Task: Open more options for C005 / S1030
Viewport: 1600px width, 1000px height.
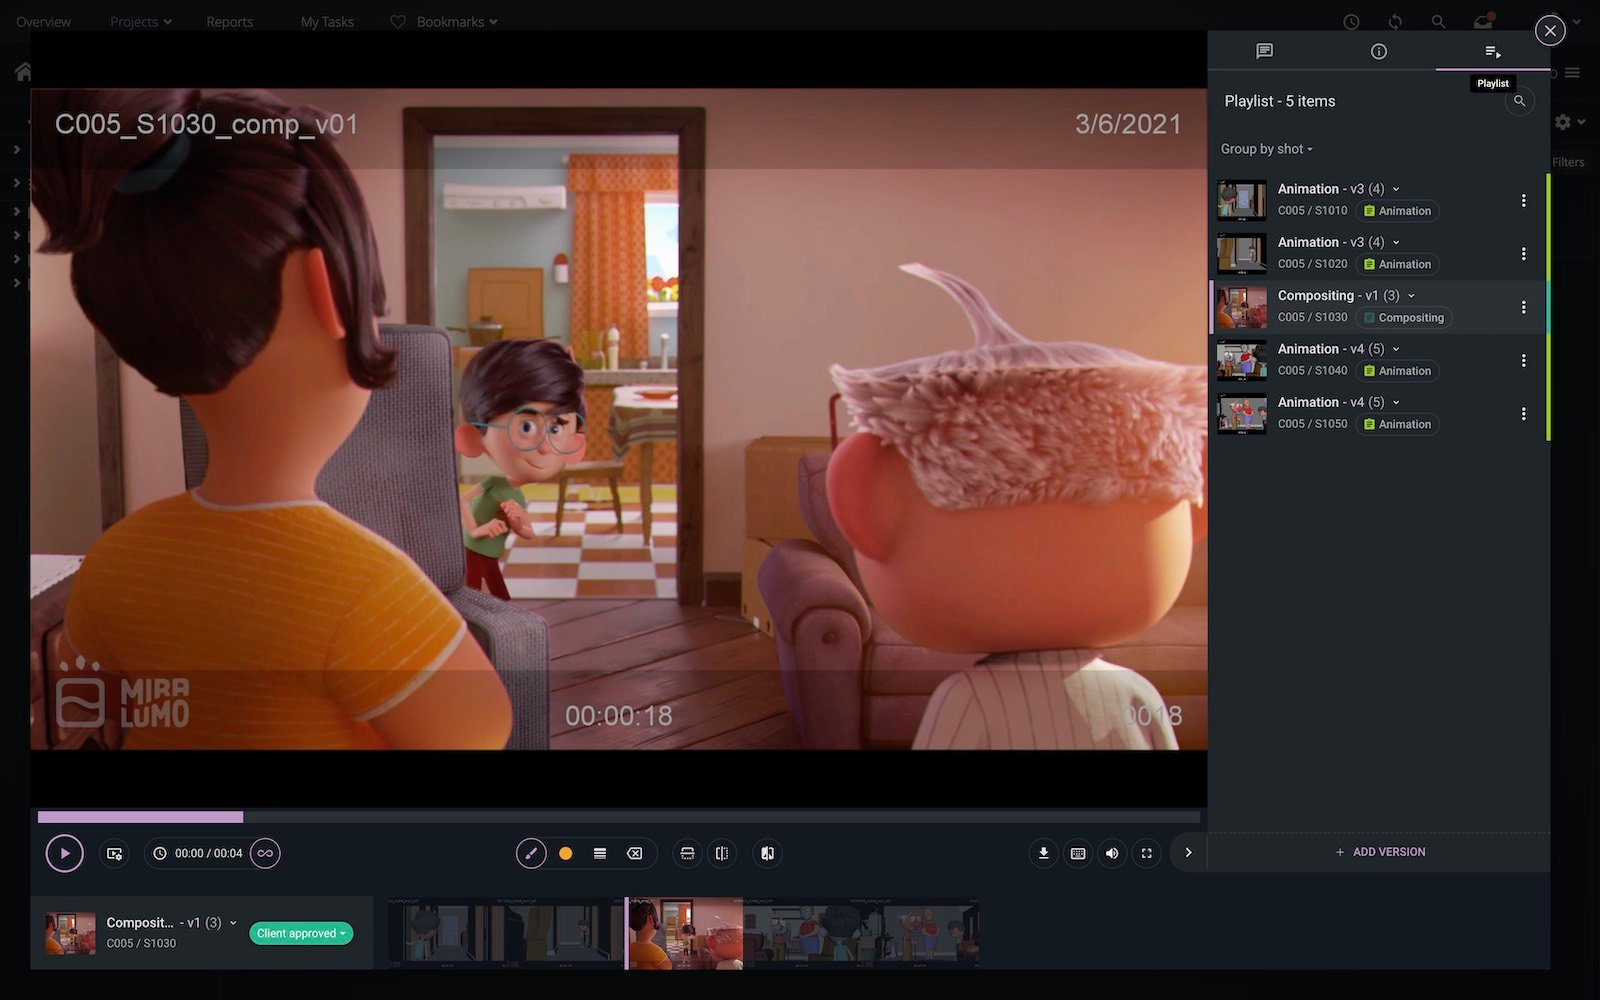Action: (1523, 307)
